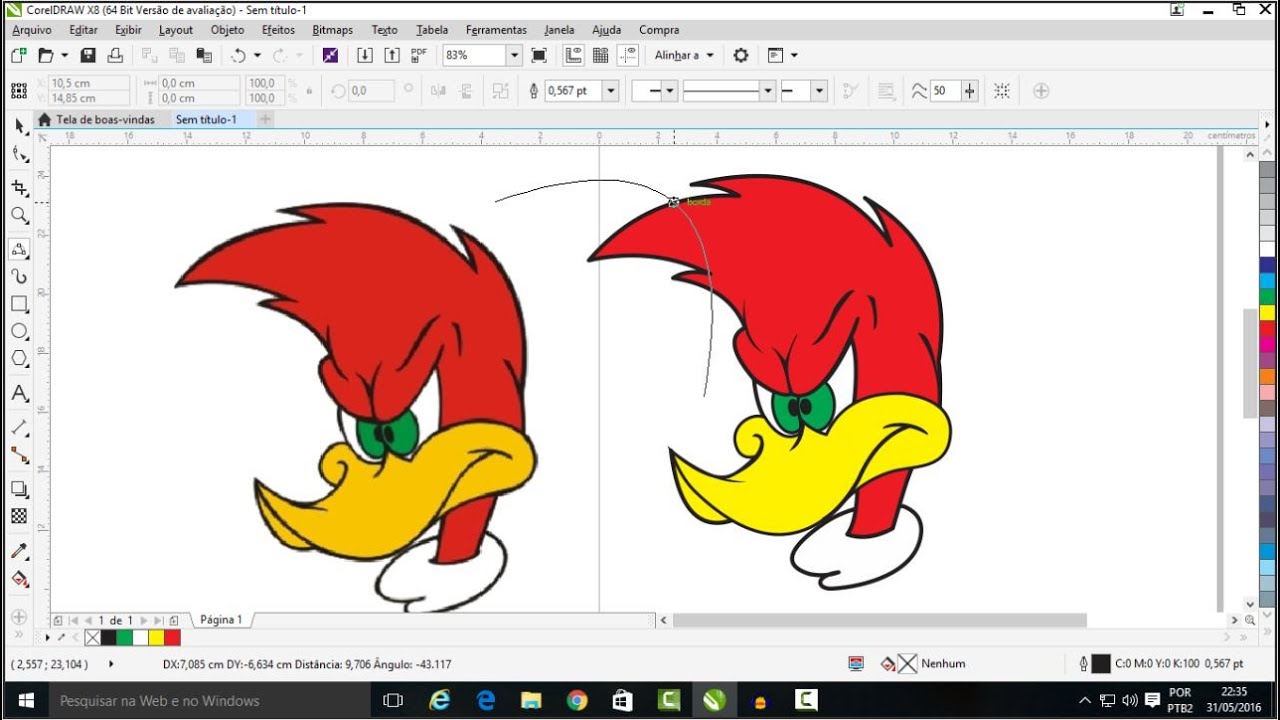Open the Bitmaps menu
Viewport: 1280px width, 720px height.
(x=333, y=30)
